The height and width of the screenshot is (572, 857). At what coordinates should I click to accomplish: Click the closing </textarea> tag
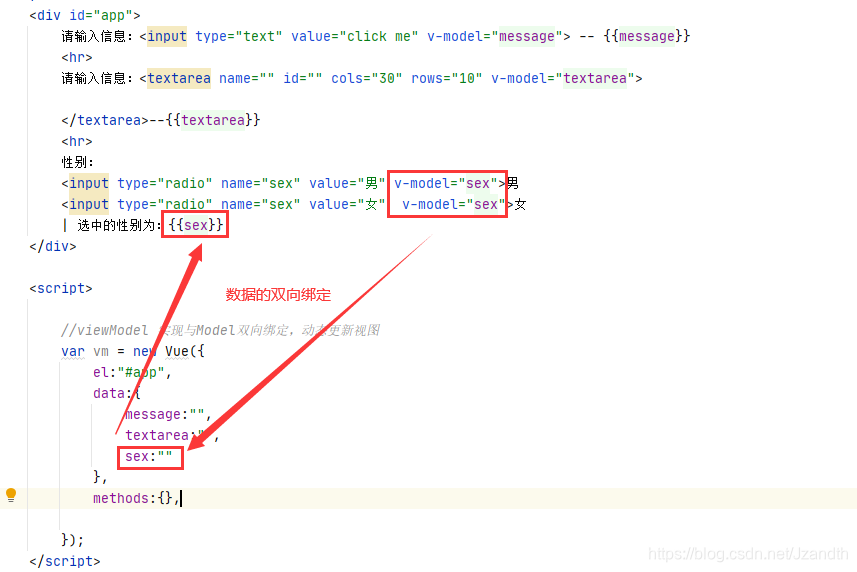(x=105, y=120)
